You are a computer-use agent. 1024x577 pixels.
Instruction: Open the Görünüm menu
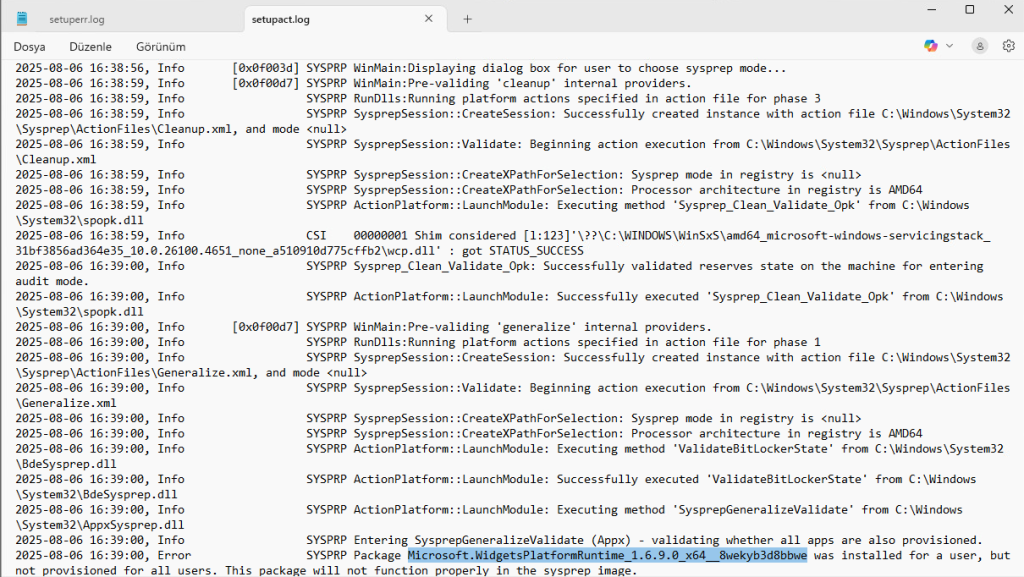(x=160, y=46)
